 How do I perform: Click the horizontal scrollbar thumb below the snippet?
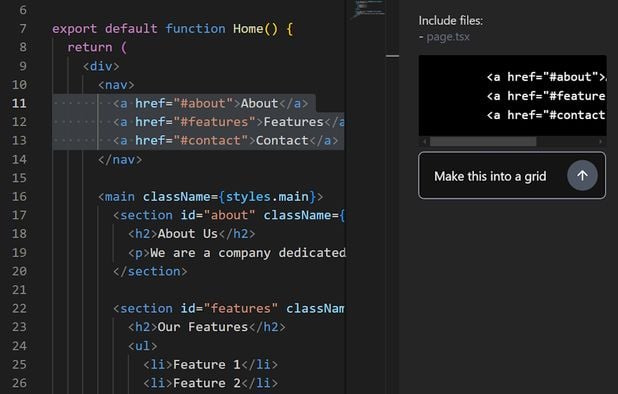(483, 141)
